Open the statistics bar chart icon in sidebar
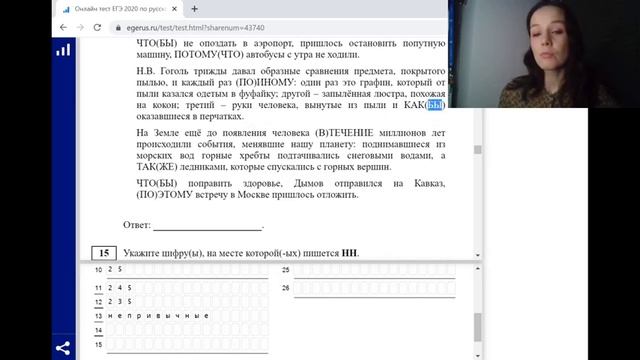Image resolution: width=640 pixels, height=360 pixels. click(63, 50)
